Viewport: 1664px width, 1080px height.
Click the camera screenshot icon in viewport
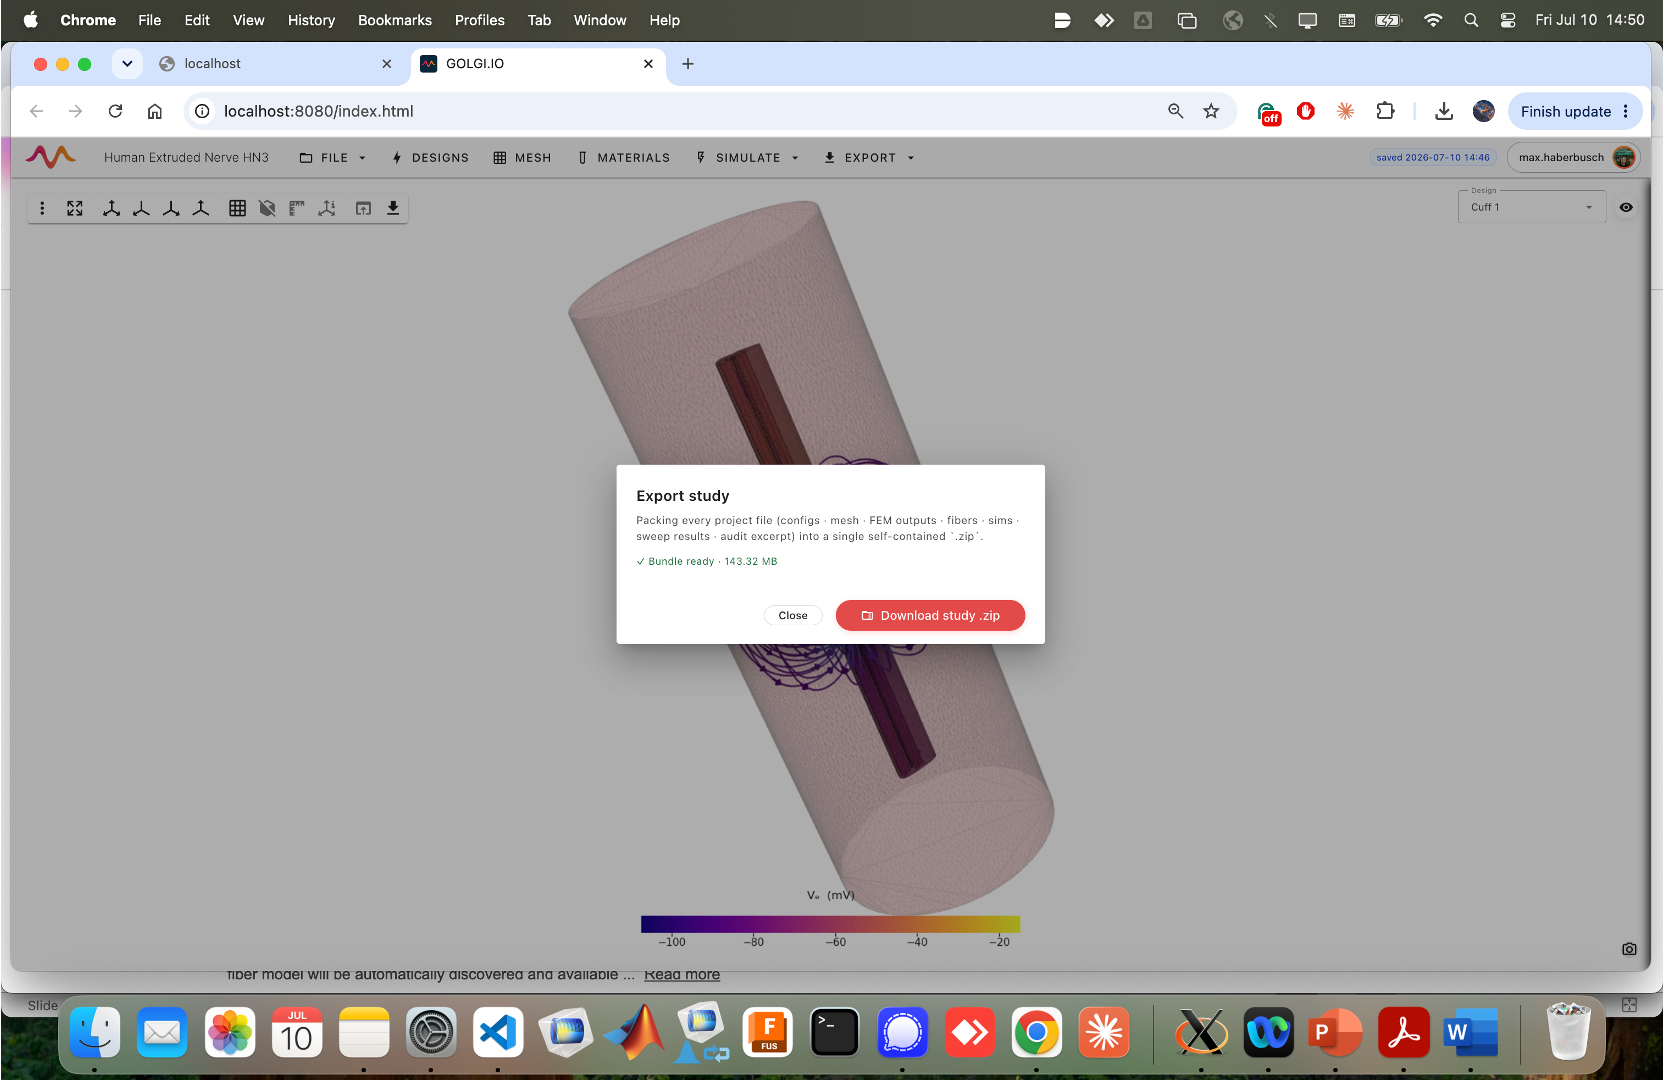[1629, 949]
